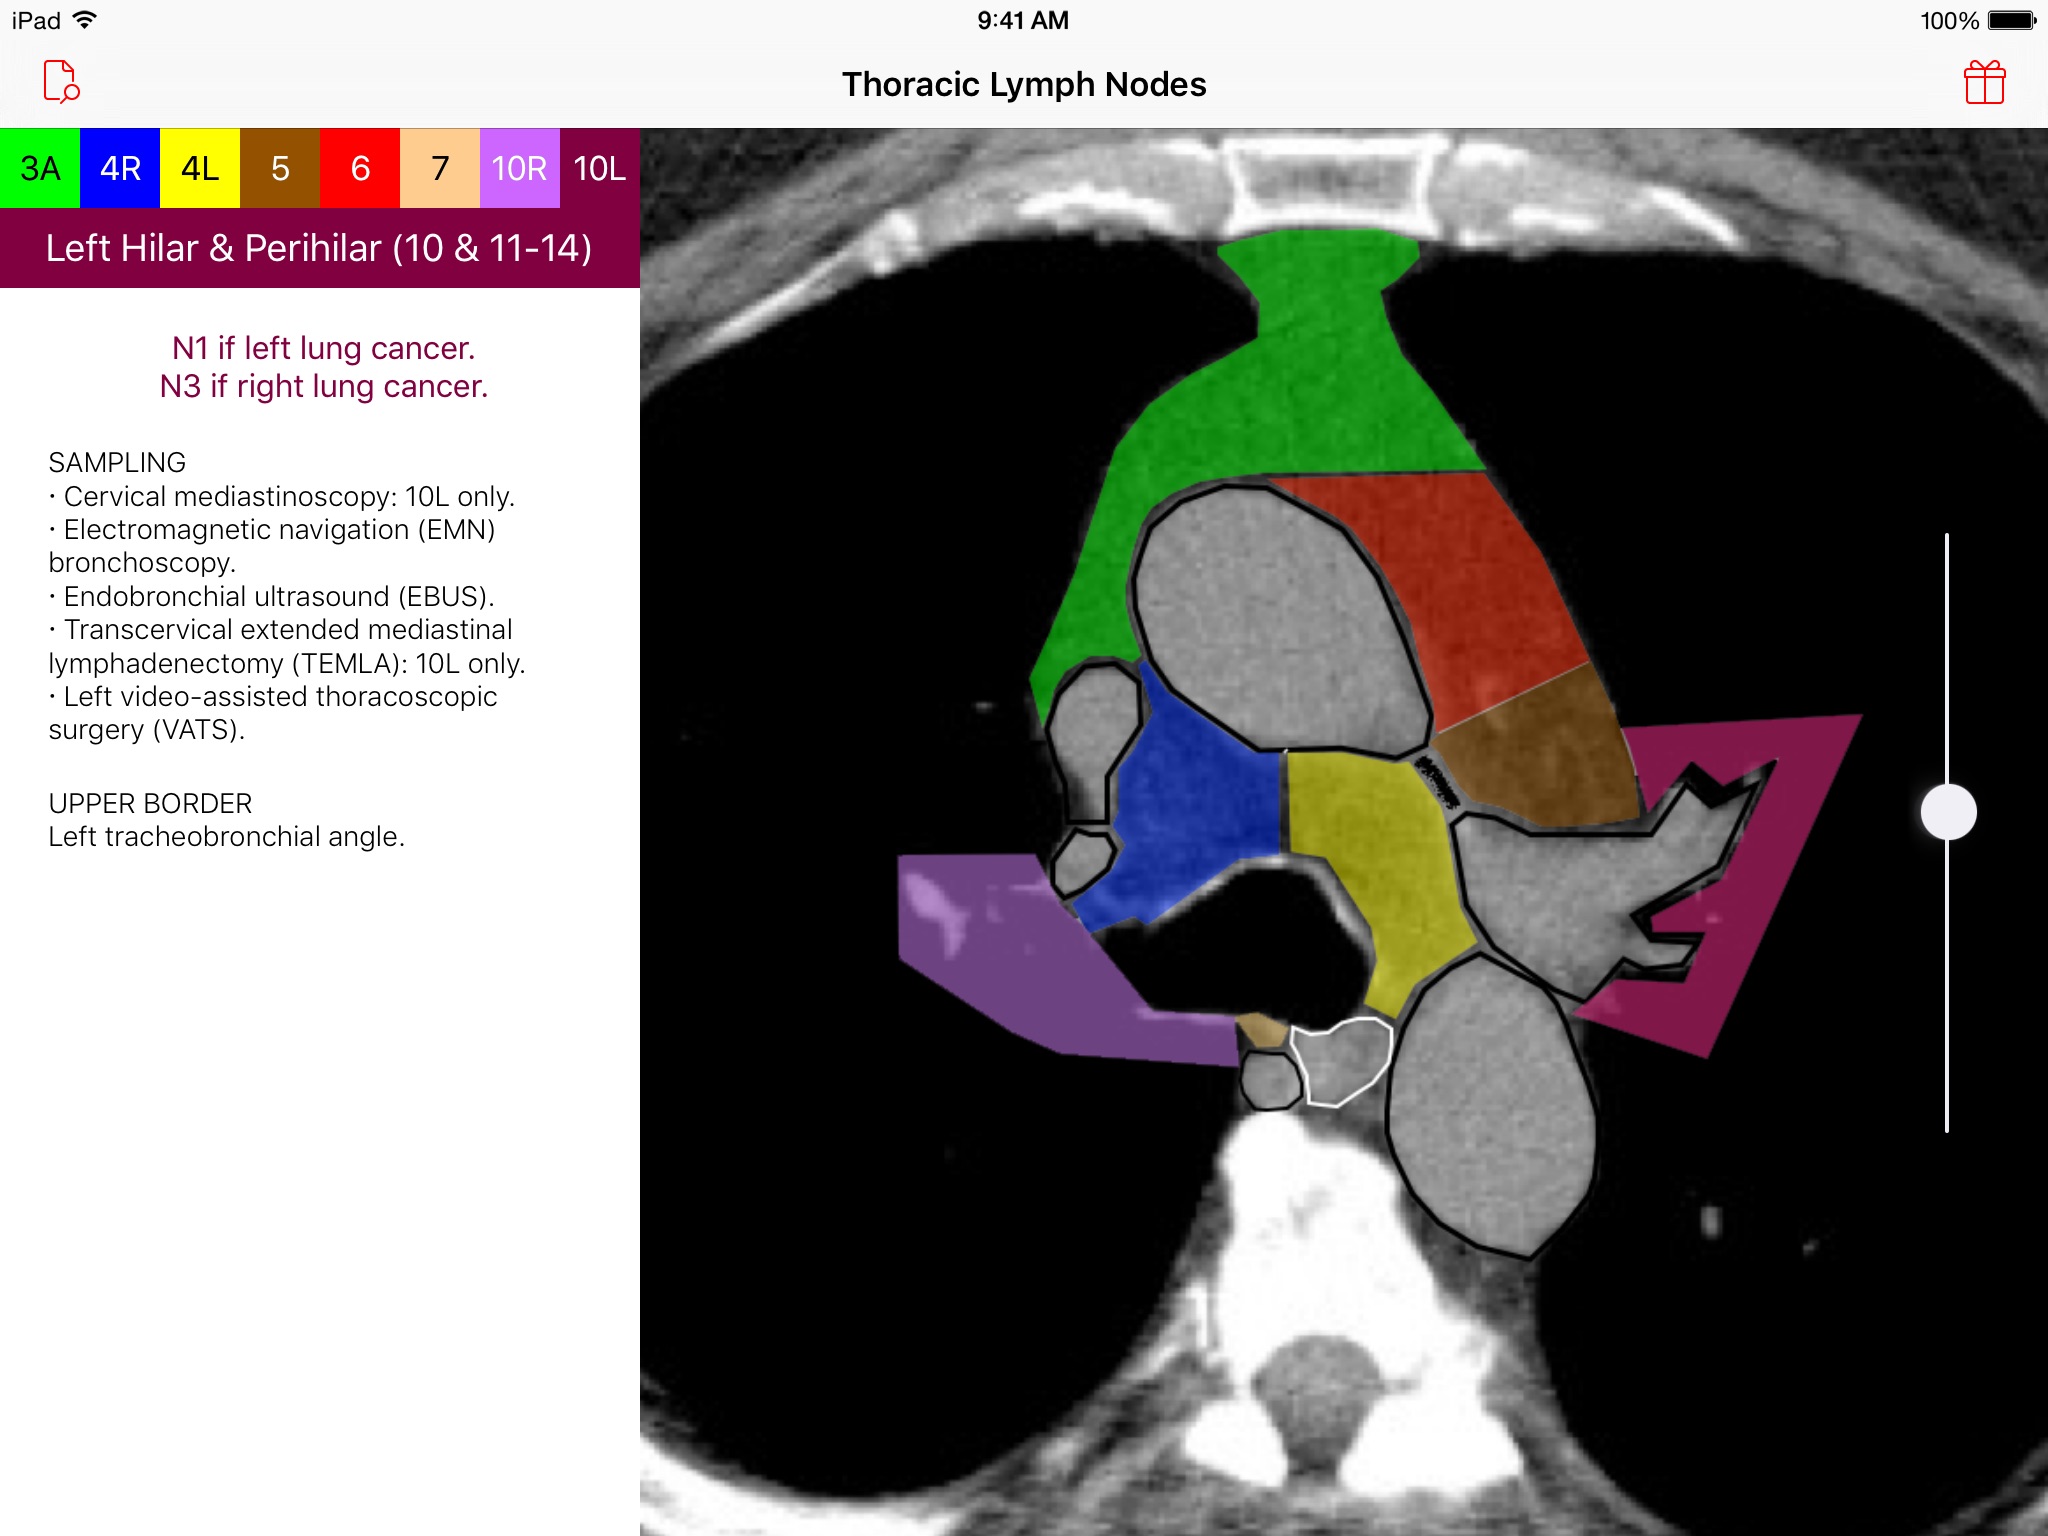Select the peach station 7 tab
Image resolution: width=2048 pixels, height=1536 pixels.
[x=440, y=168]
